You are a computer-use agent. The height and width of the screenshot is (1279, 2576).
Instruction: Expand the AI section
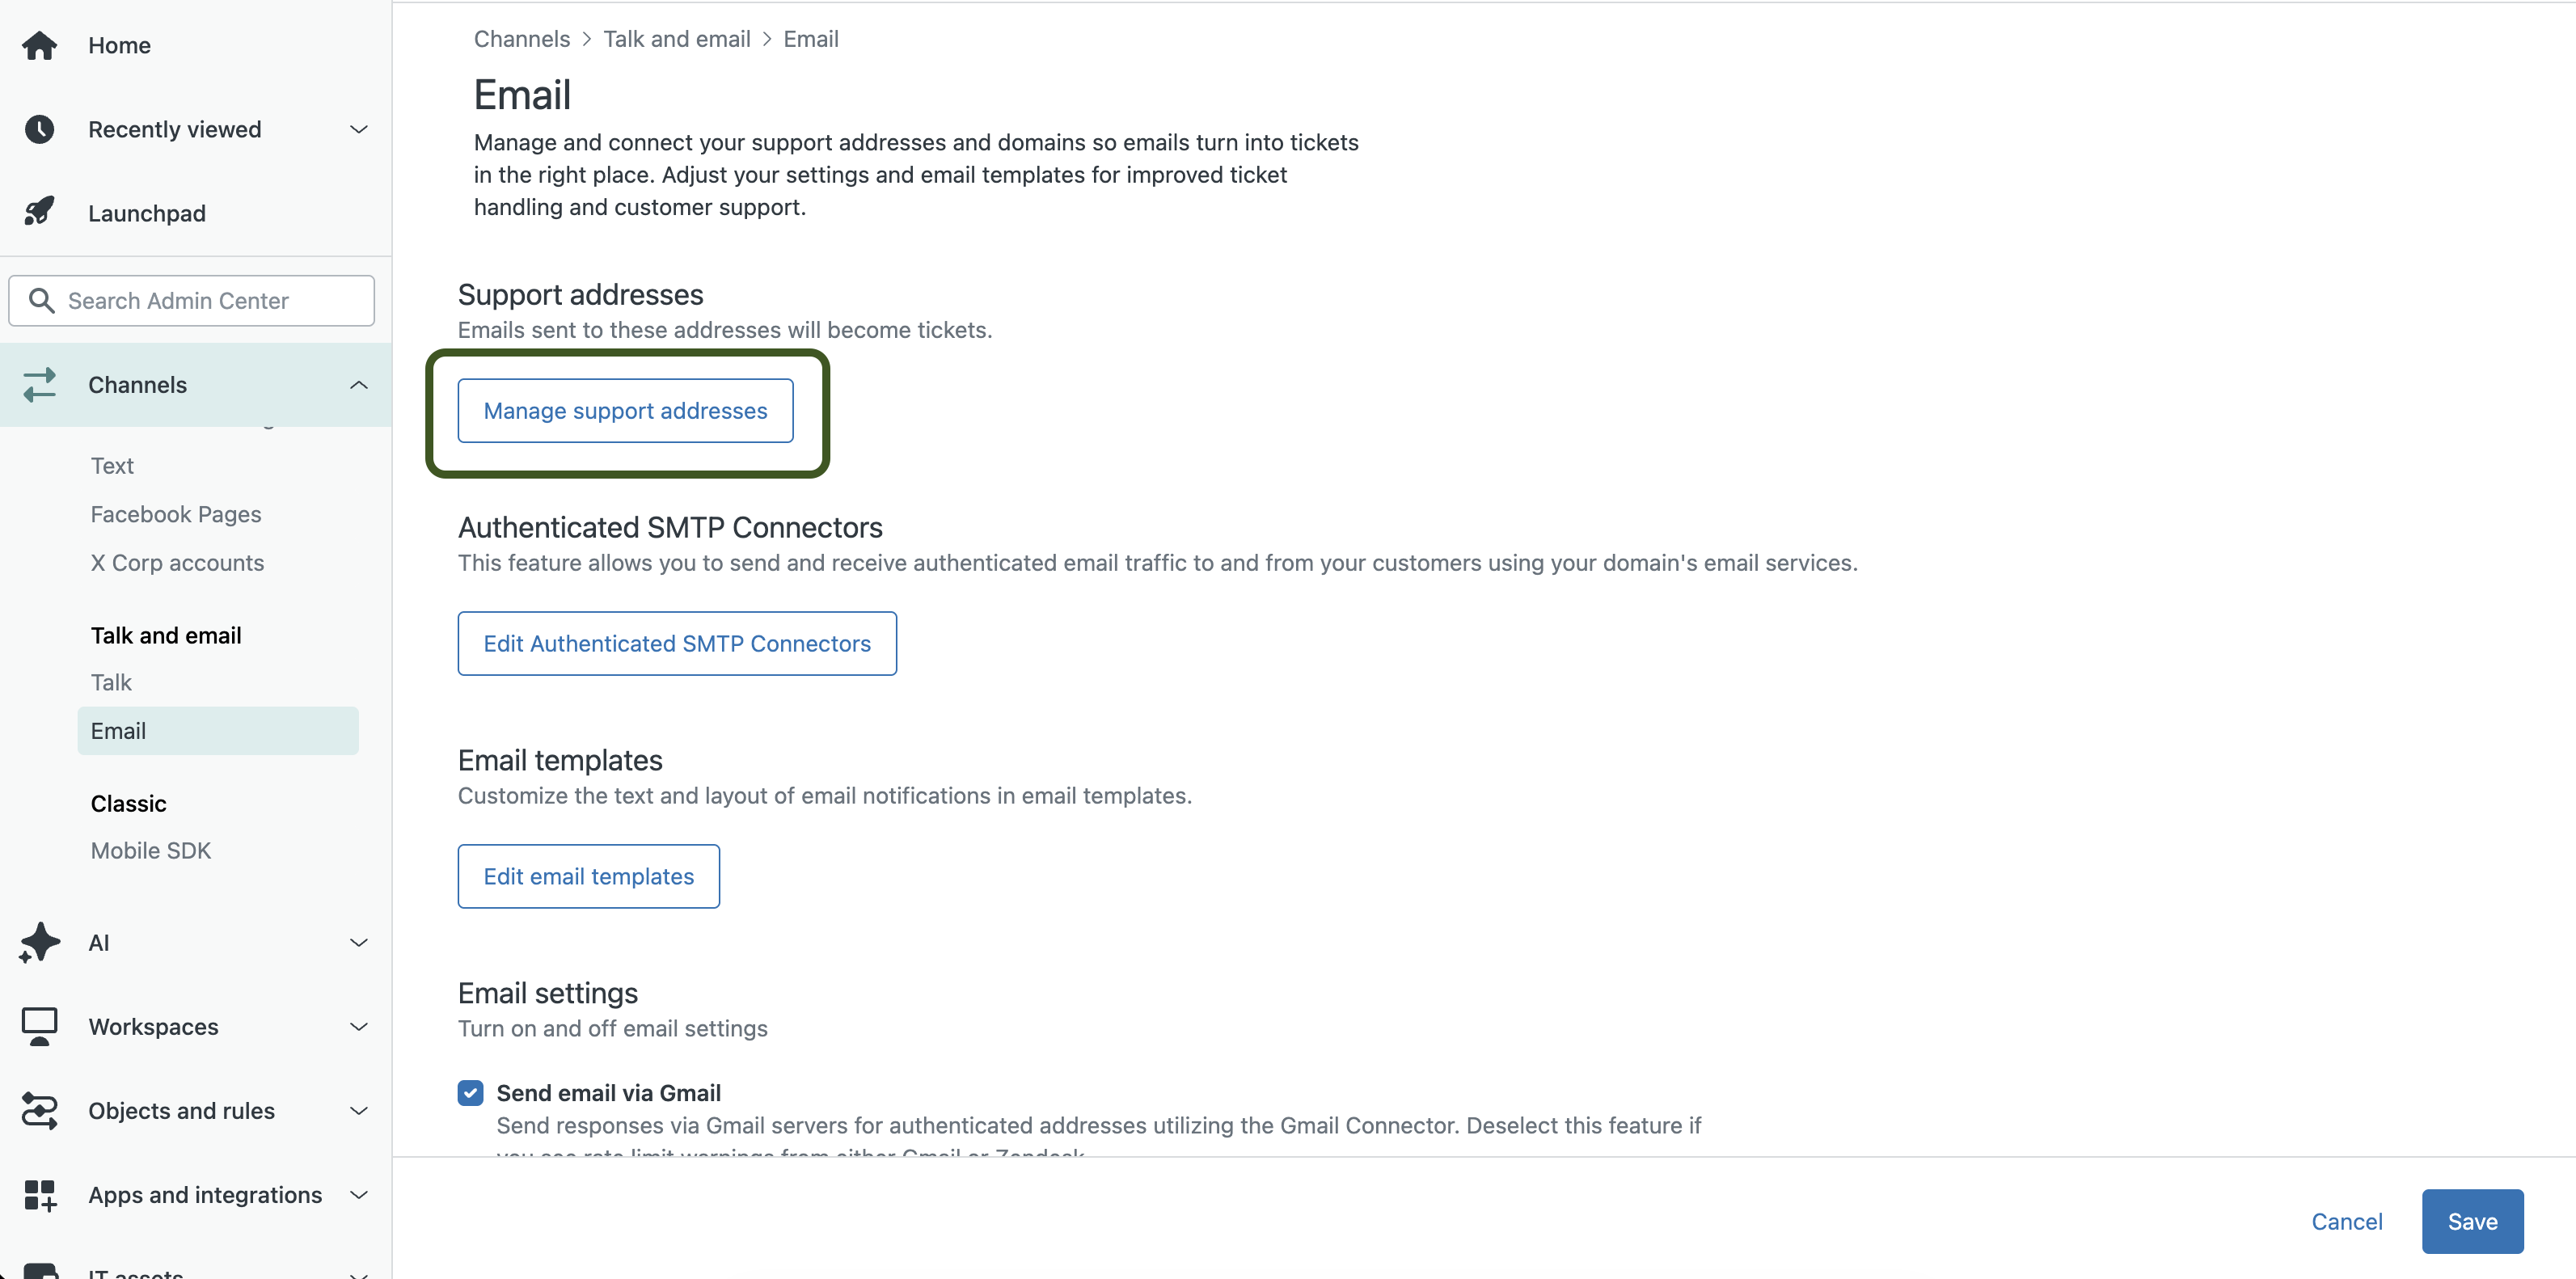coord(359,942)
